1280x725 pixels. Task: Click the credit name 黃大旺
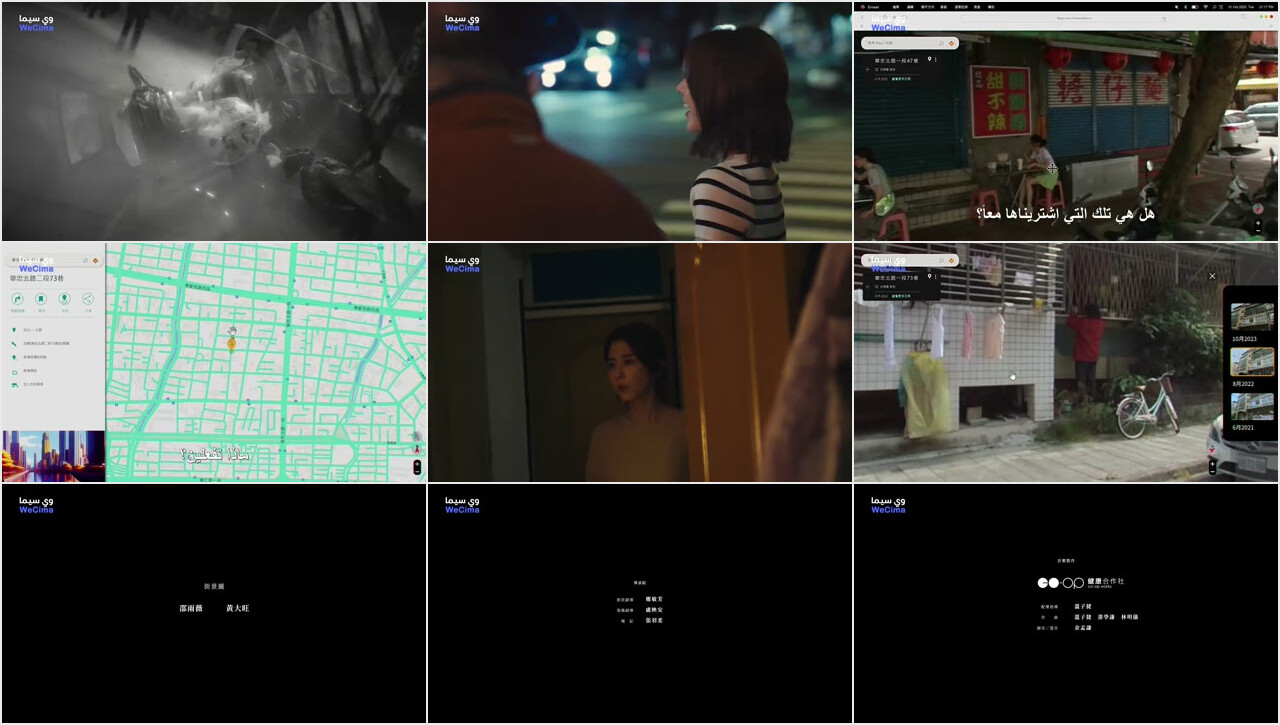[238, 608]
